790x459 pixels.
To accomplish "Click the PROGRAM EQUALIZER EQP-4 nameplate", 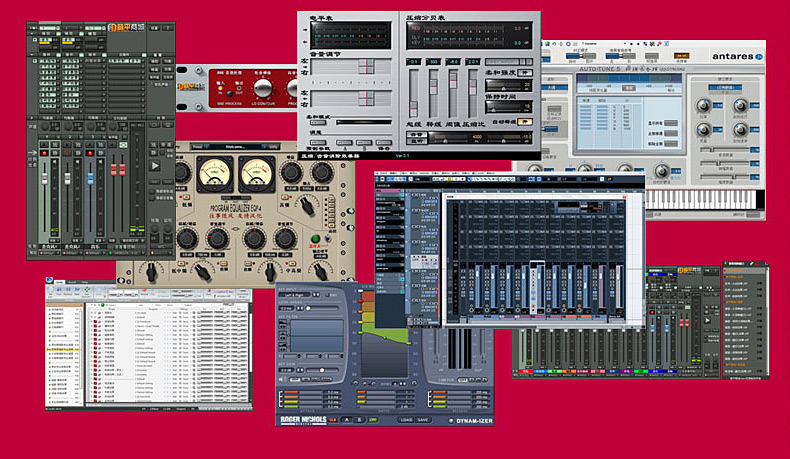I will [235, 206].
